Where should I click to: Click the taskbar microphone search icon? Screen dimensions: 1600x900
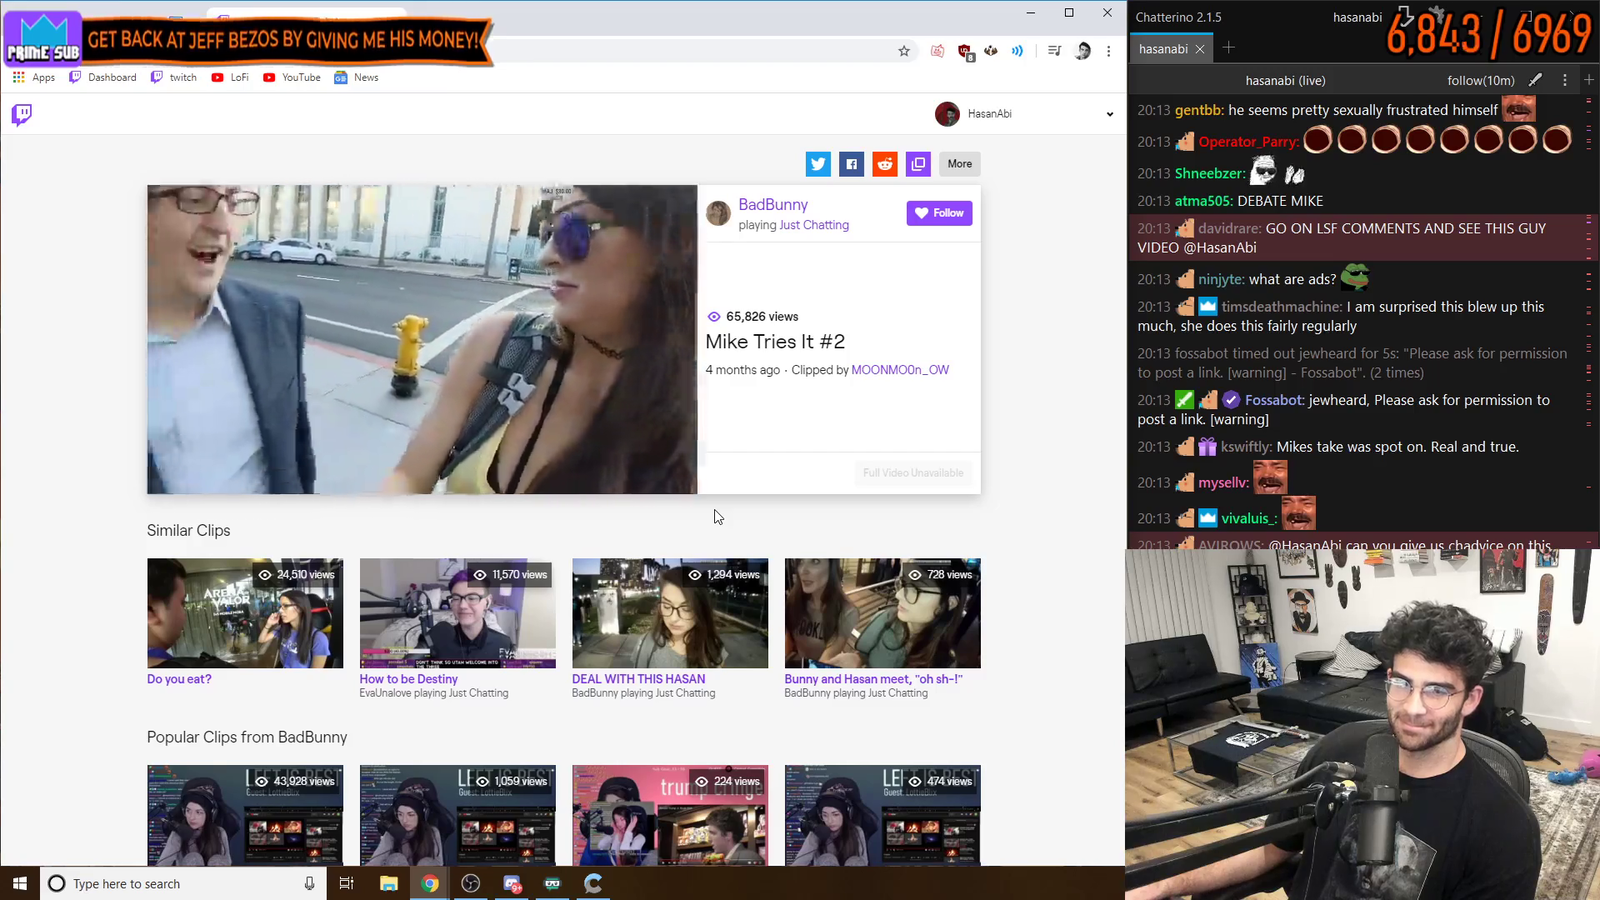309,883
